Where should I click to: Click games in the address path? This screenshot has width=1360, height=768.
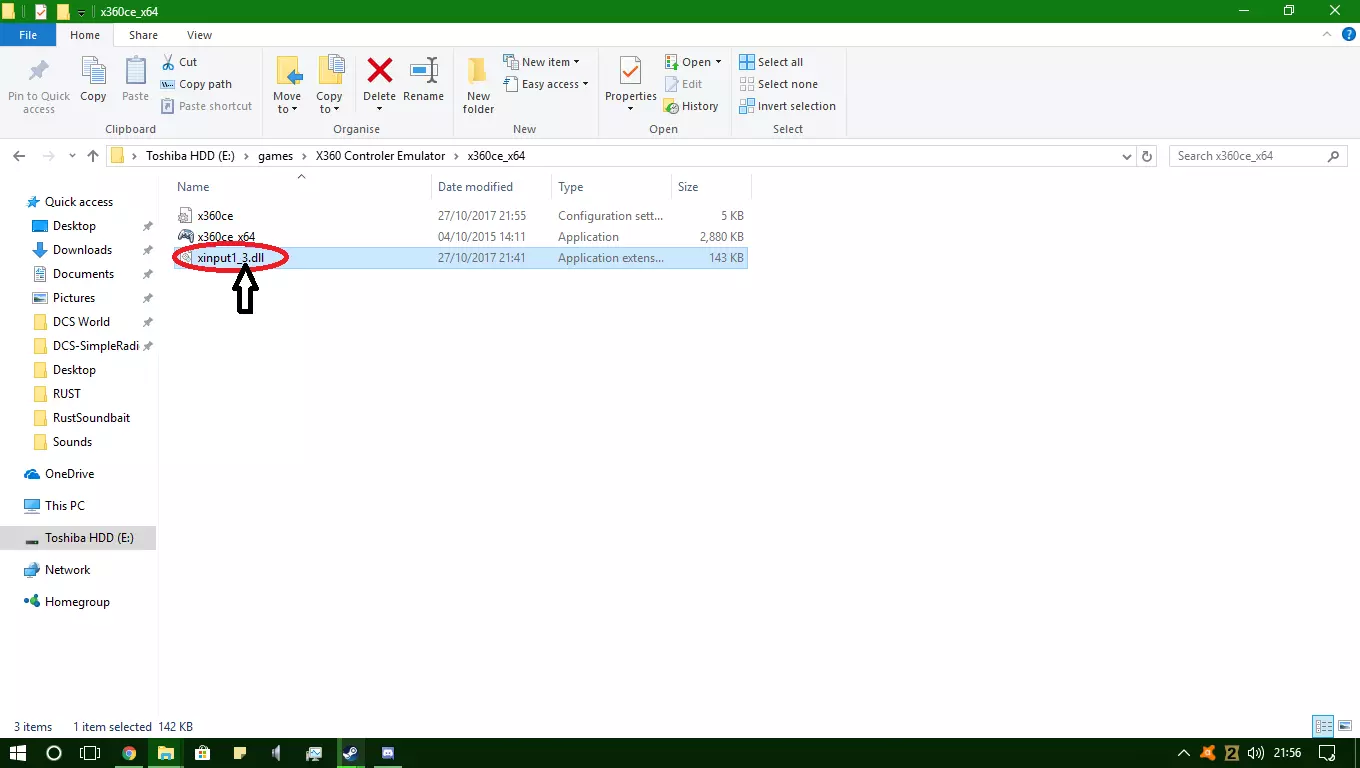point(276,156)
